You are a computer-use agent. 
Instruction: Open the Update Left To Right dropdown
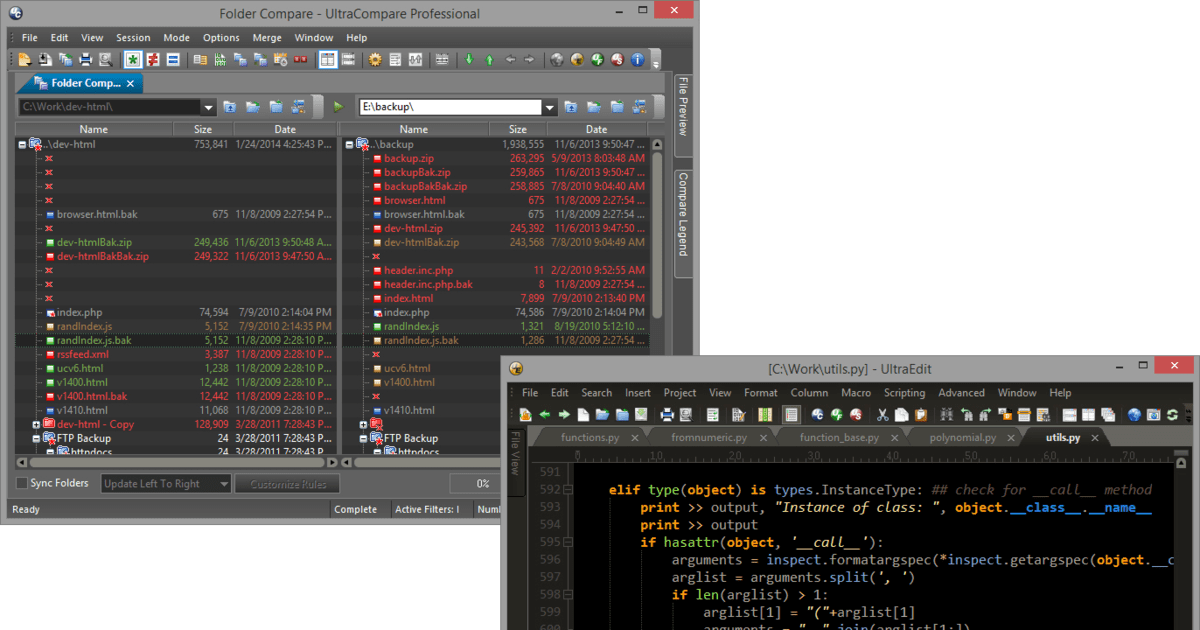click(222, 483)
